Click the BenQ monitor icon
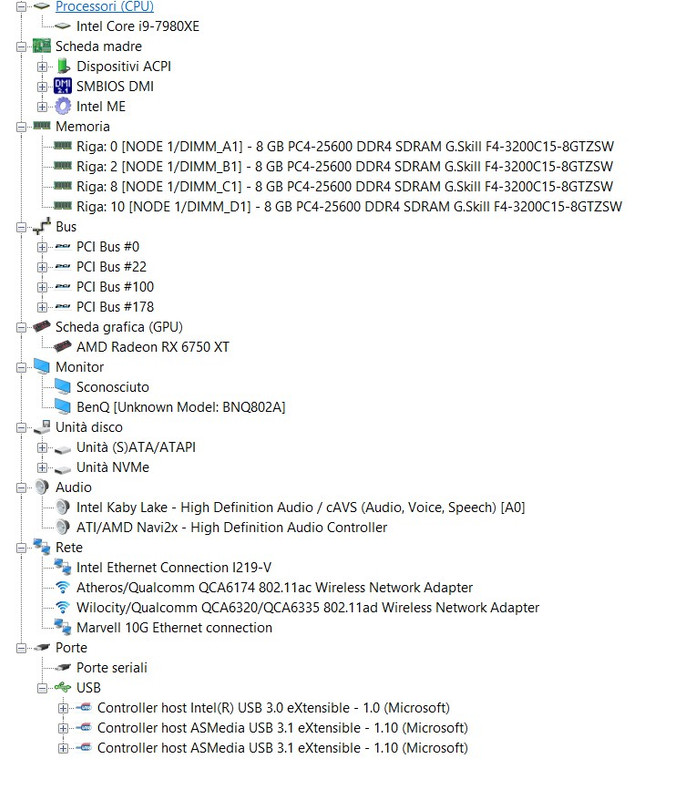The width and height of the screenshot is (675, 800). [63, 406]
